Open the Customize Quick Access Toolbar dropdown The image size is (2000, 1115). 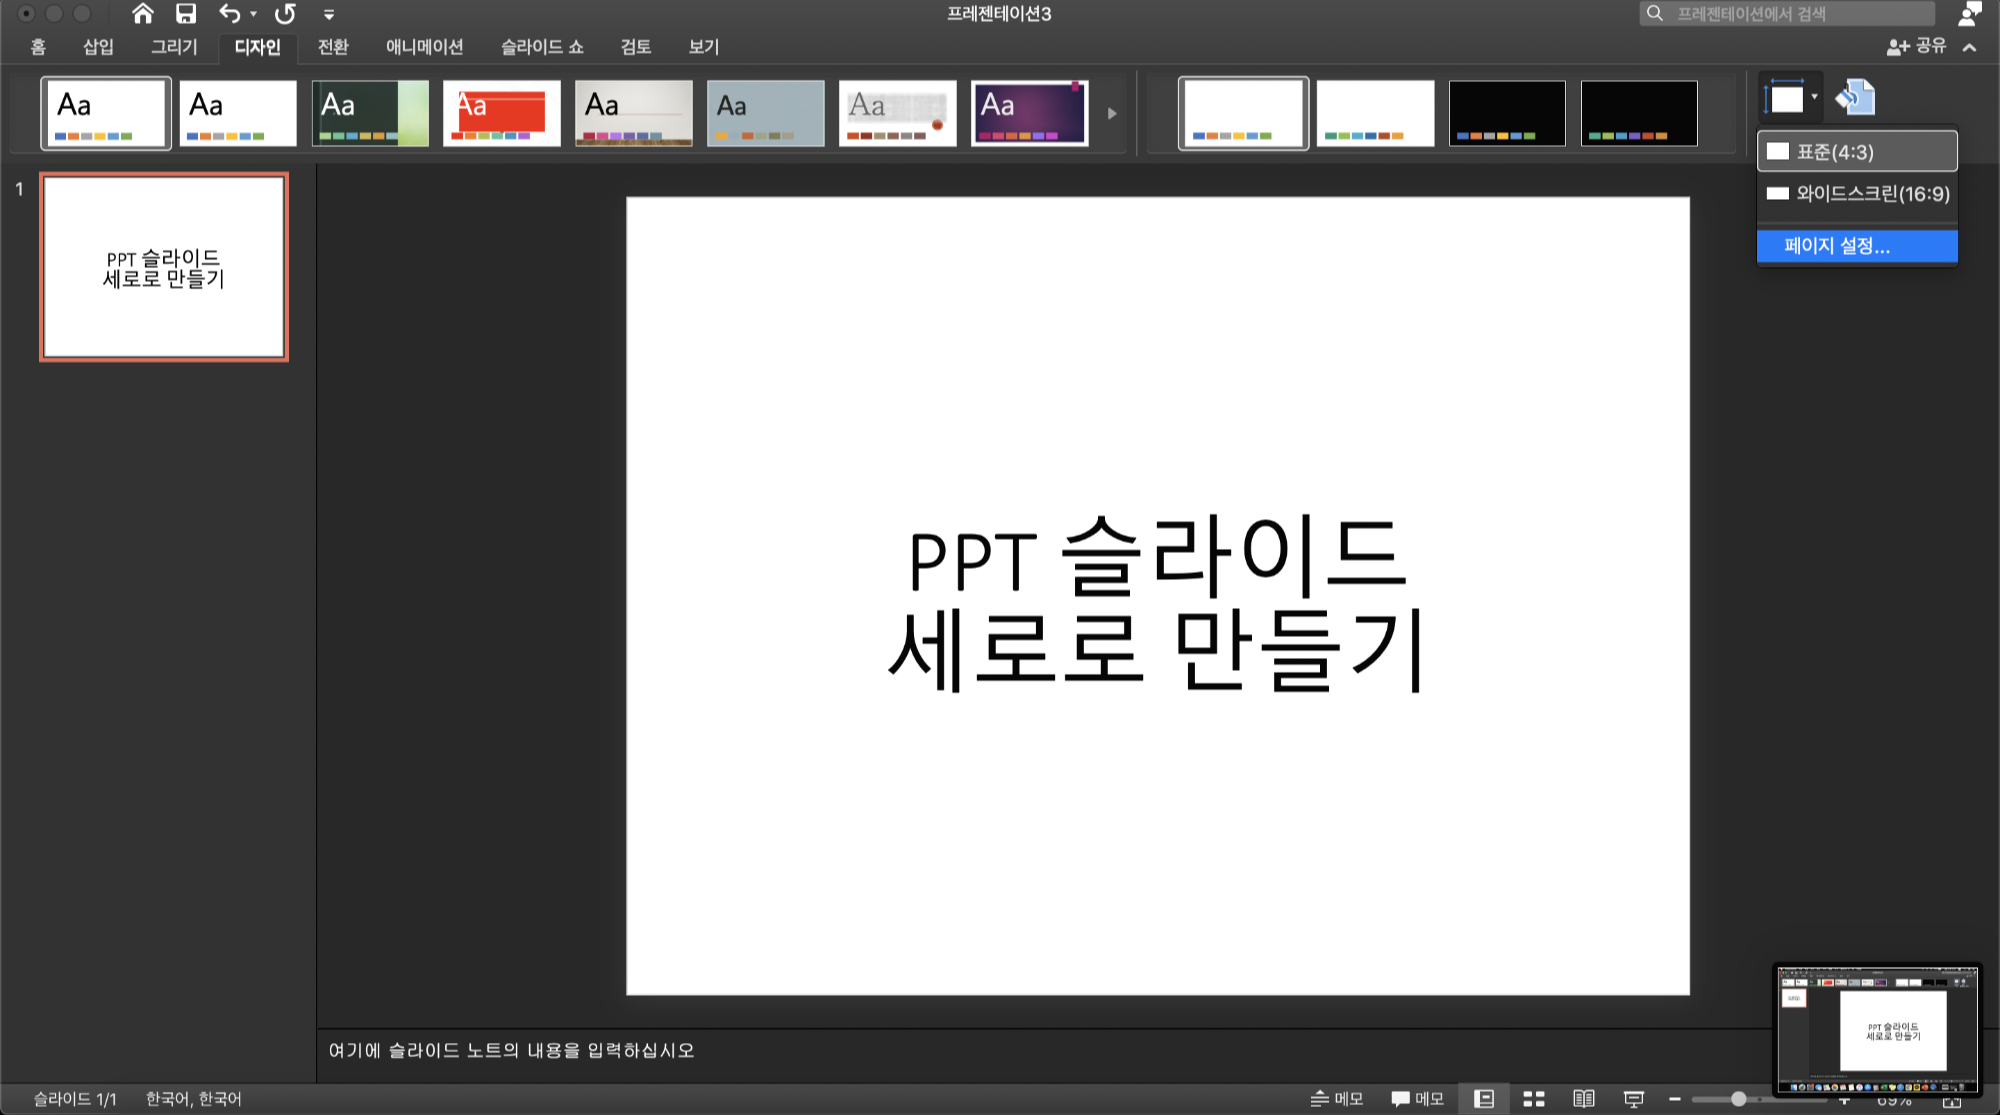pos(328,15)
